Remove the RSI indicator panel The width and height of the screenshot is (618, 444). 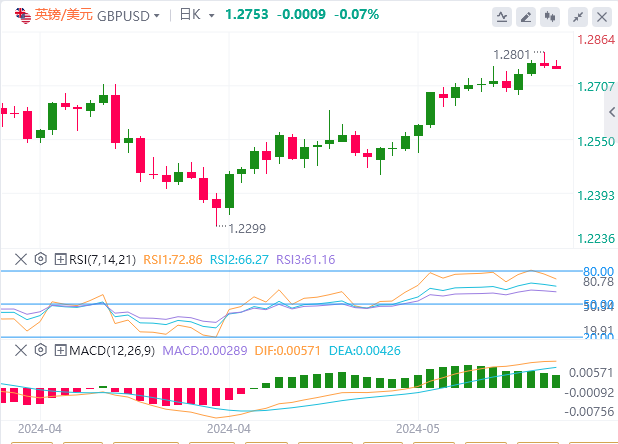pyautogui.click(x=21, y=259)
